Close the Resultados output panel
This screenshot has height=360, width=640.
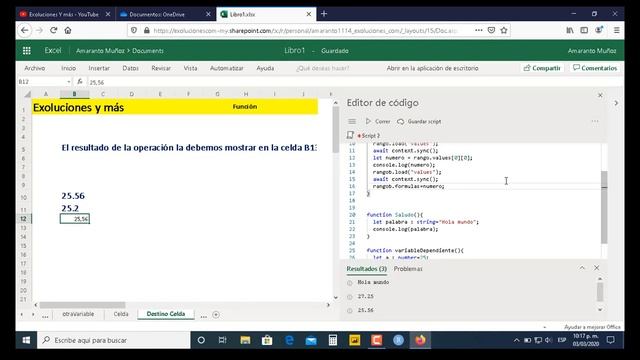coord(597,268)
